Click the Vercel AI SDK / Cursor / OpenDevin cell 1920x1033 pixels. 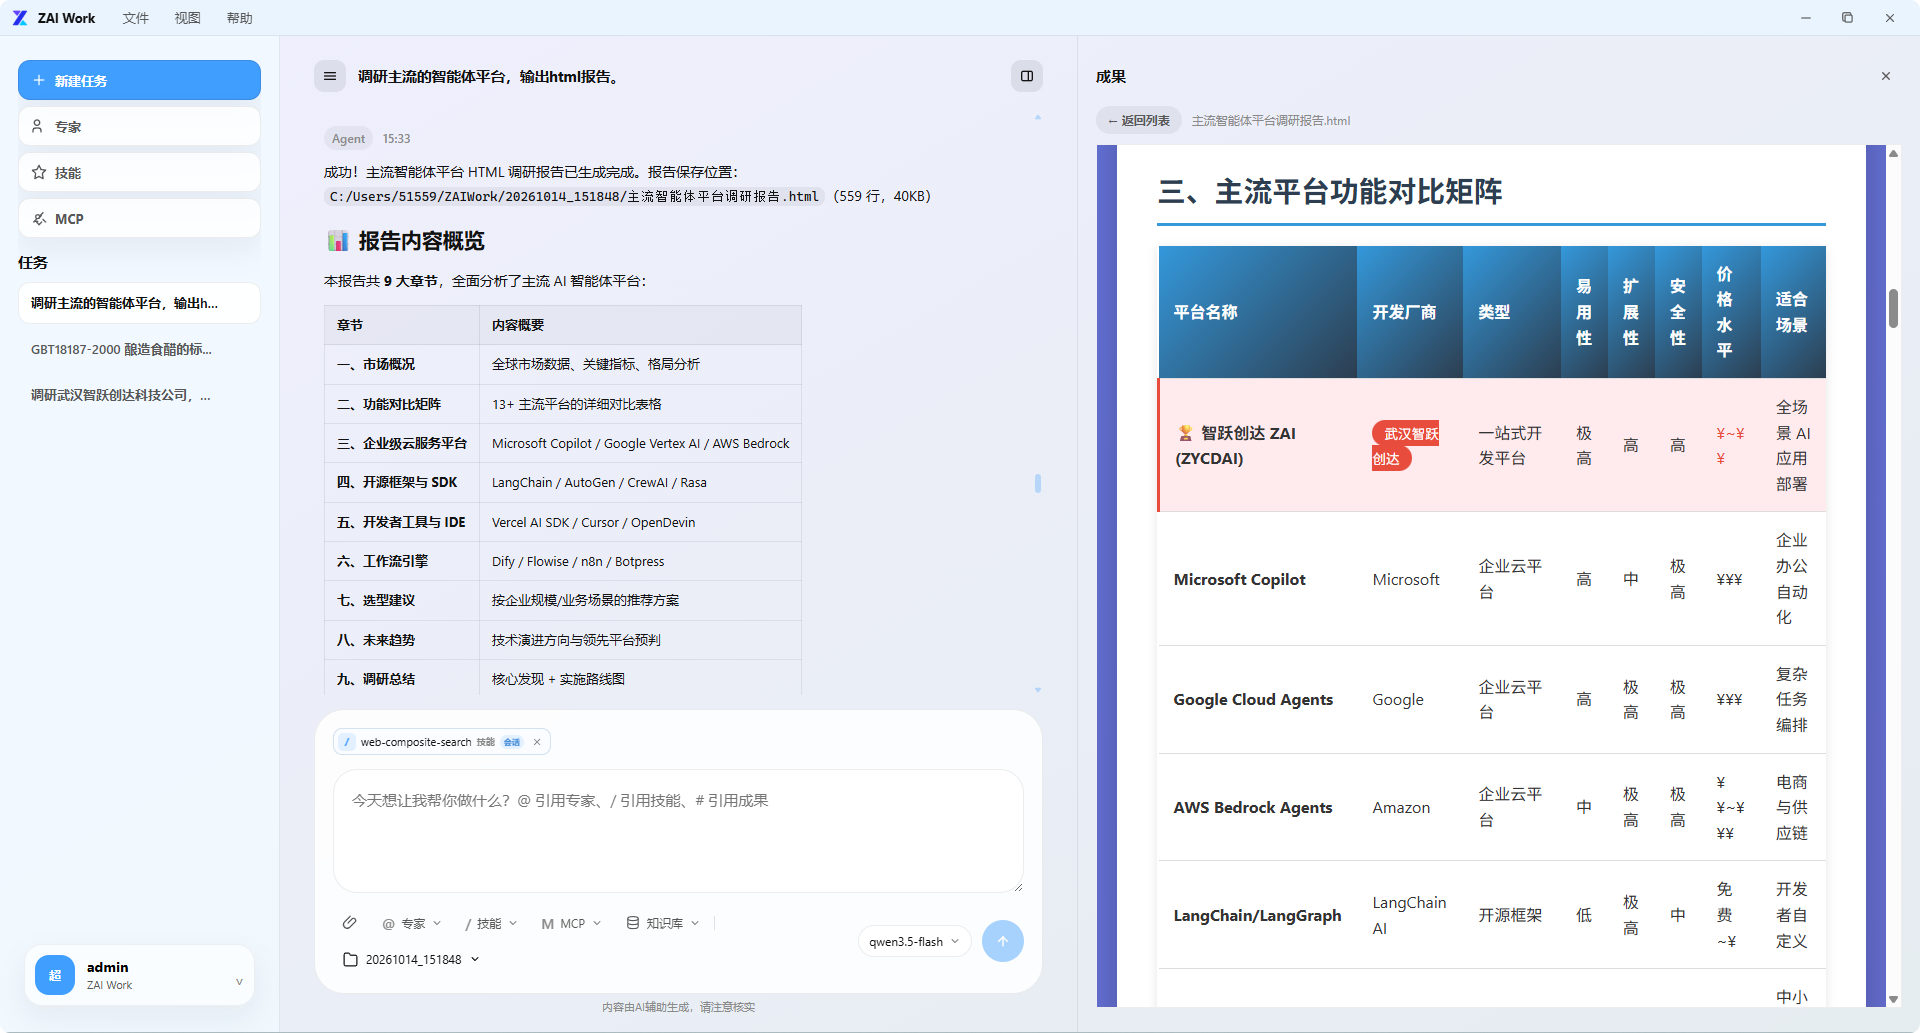pos(640,522)
